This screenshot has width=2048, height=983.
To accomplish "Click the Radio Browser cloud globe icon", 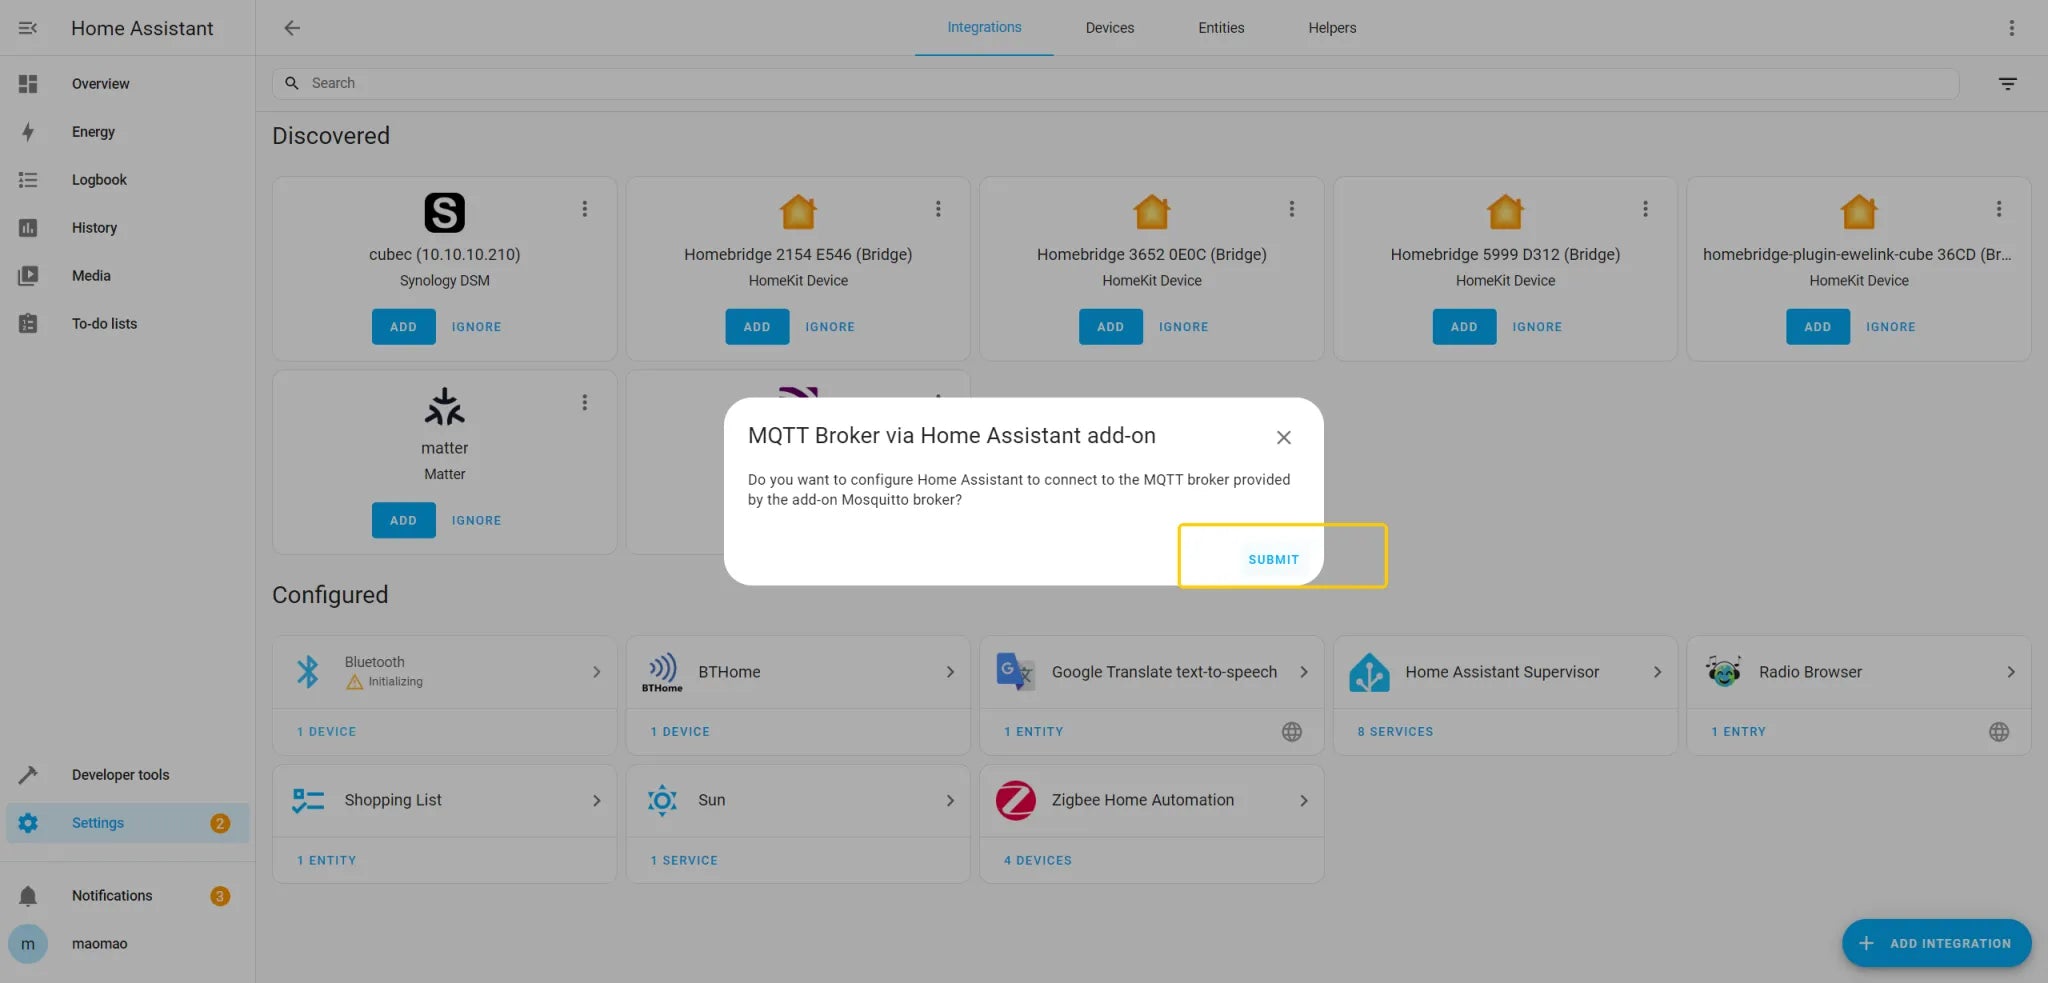I will pyautogui.click(x=1999, y=732).
